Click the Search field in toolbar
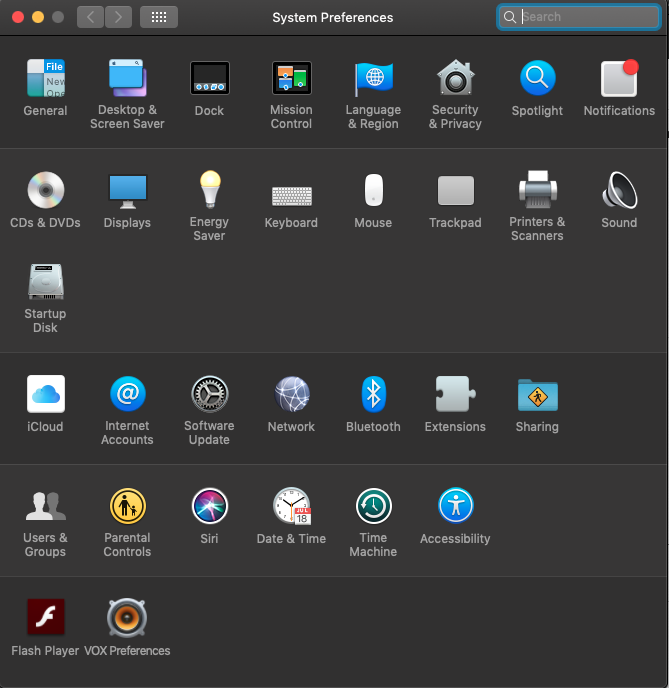Viewport: 669px width, 688px height. (x=579, y=17)
